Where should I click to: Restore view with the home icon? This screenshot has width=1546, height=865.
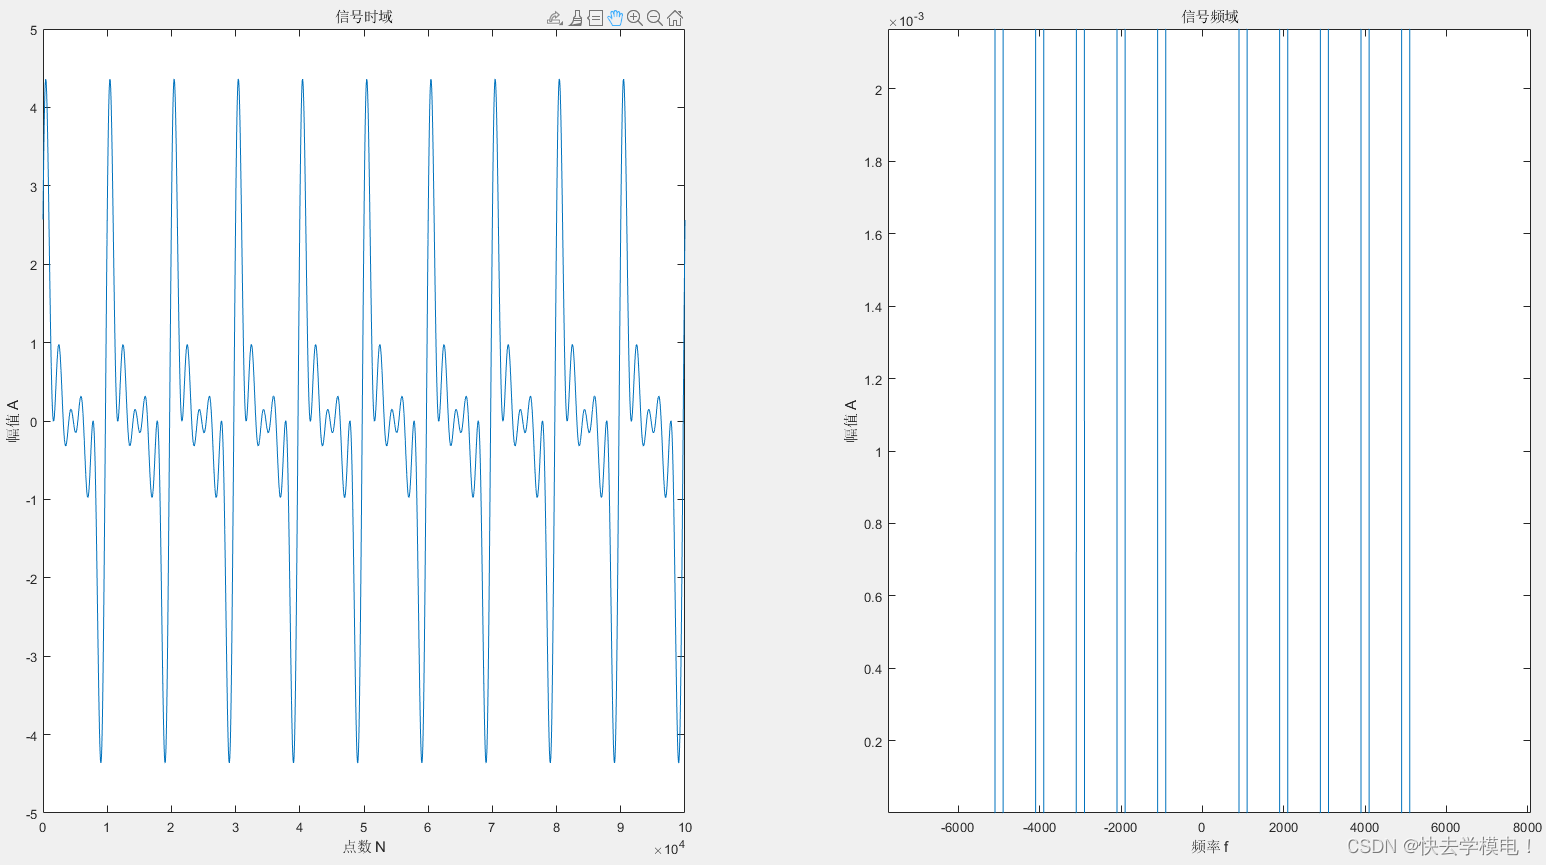point(675,18)
